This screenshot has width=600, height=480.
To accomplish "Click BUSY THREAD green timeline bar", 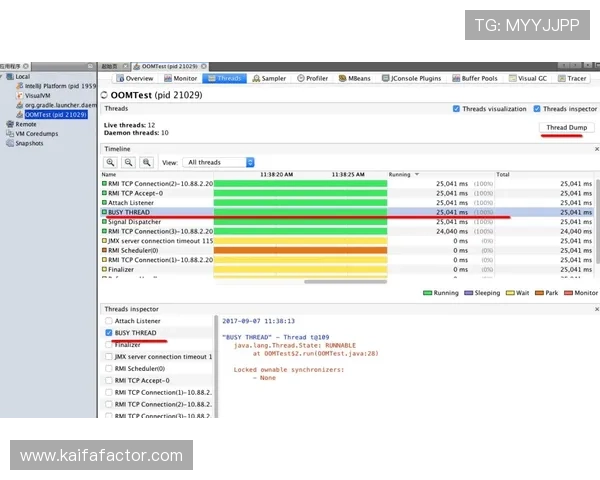I will click(300, 212).
